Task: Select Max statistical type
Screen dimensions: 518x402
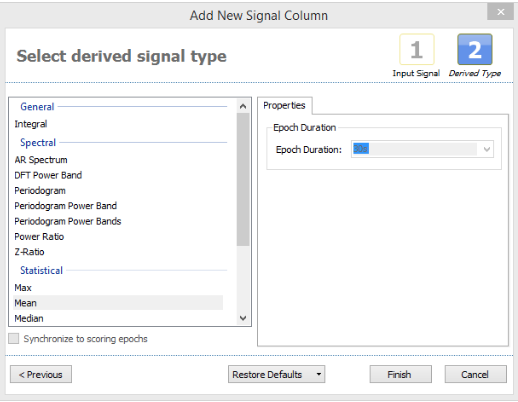Action: [118, 287]
